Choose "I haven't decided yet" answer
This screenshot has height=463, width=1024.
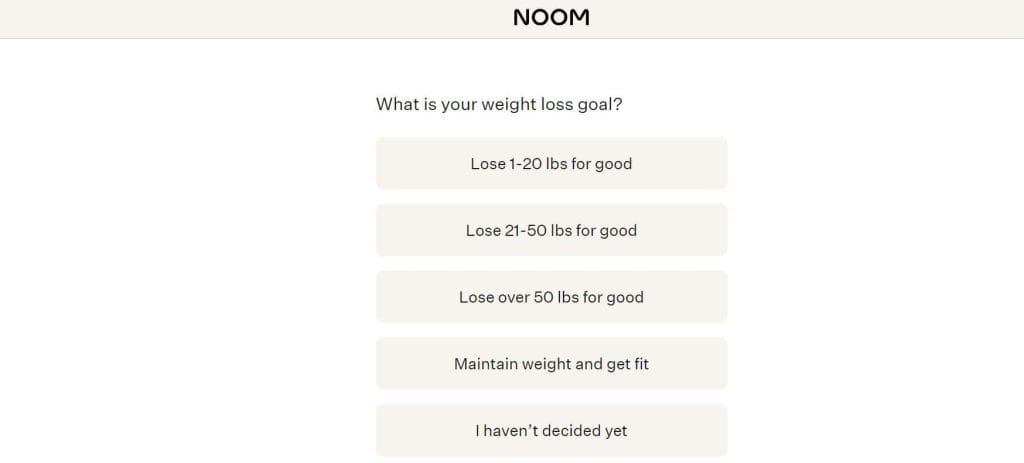pyautogui.click(x=551, y=431)
